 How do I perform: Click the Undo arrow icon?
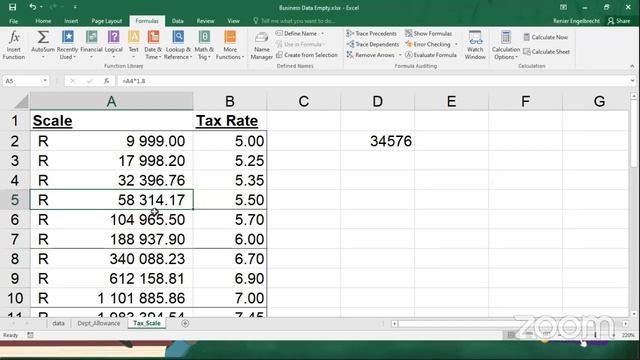click(33, 7)
